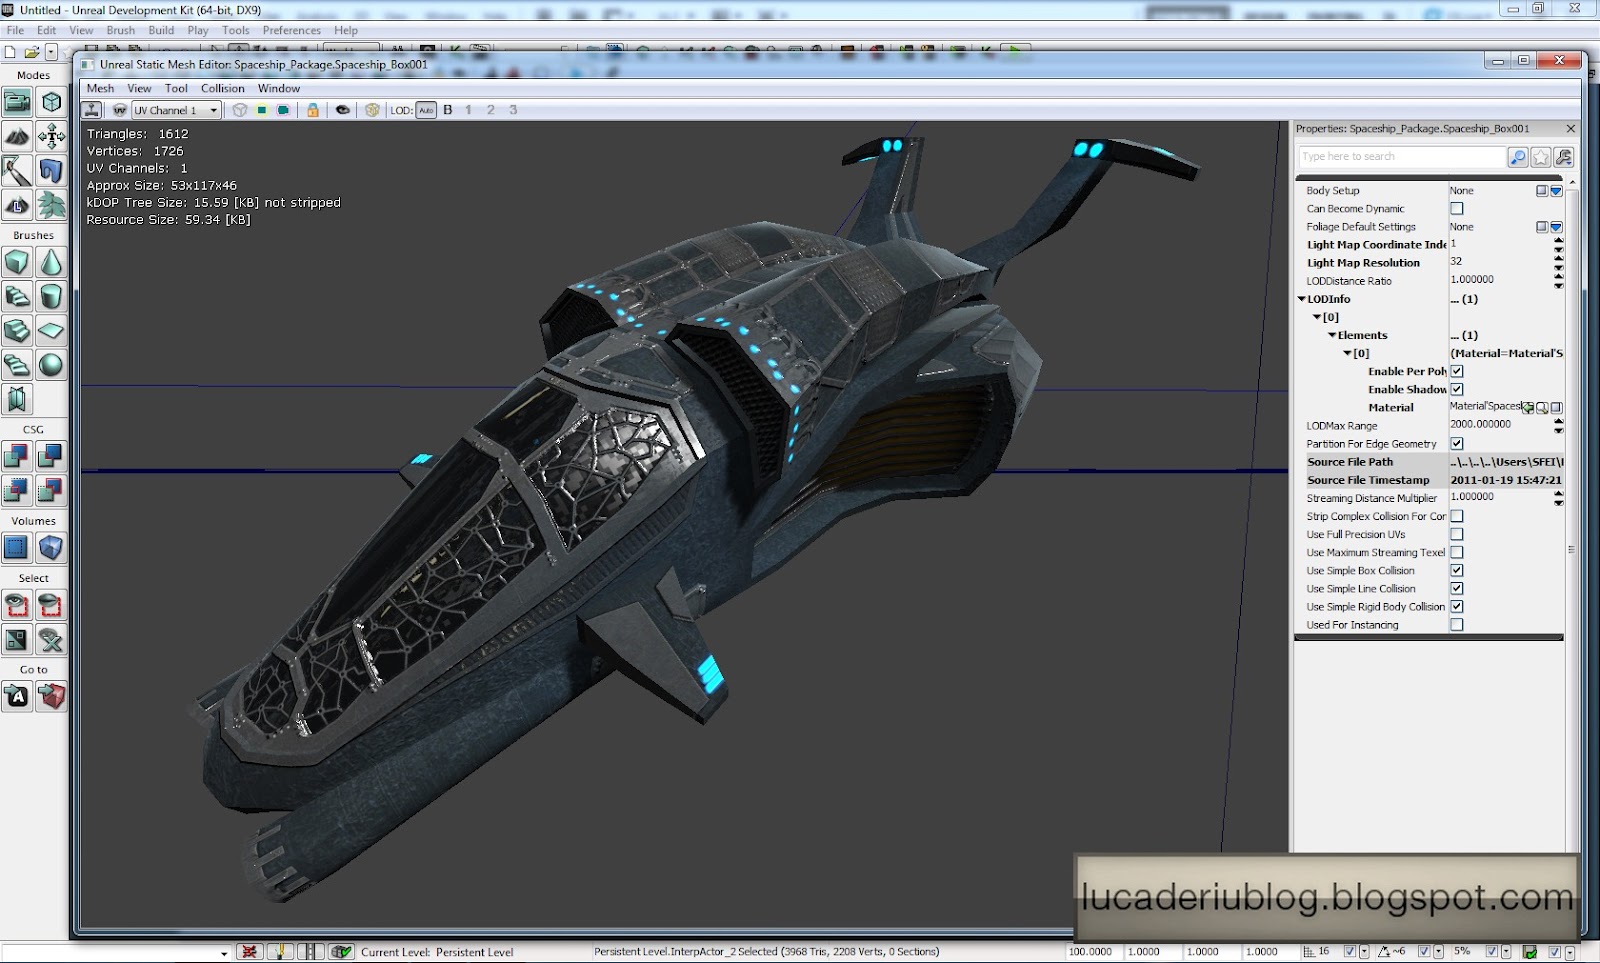Image resolution: width=1600 pixels, height=963 pixels.
Task: Choose the Linear Staircase brush
Action: click(x=17, y=330)
